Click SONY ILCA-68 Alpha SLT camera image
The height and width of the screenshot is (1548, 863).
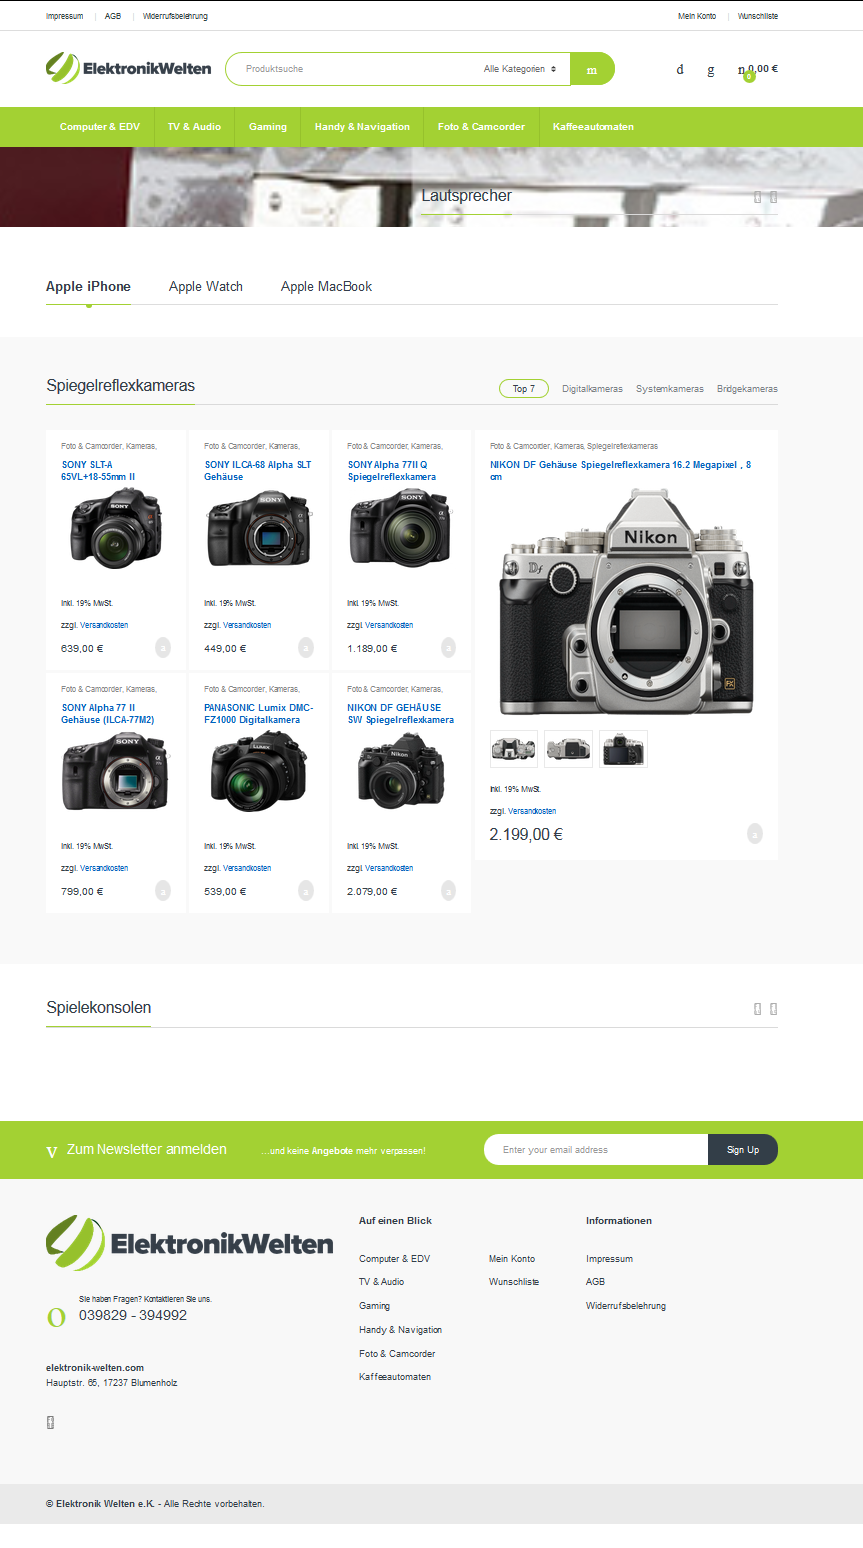tap(259, 528)
